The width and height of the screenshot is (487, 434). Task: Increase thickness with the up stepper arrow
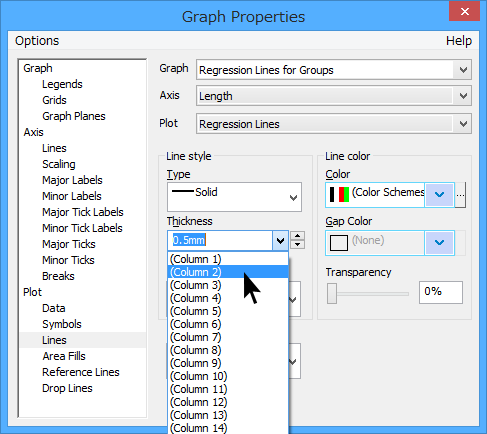click(297, 236)
